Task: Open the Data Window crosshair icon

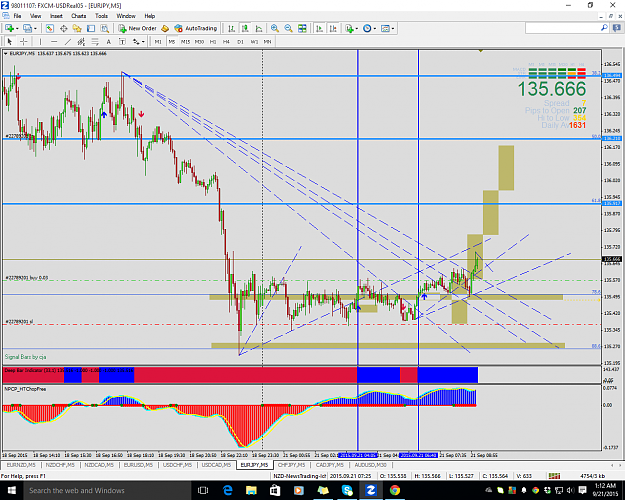Action: 63,28
